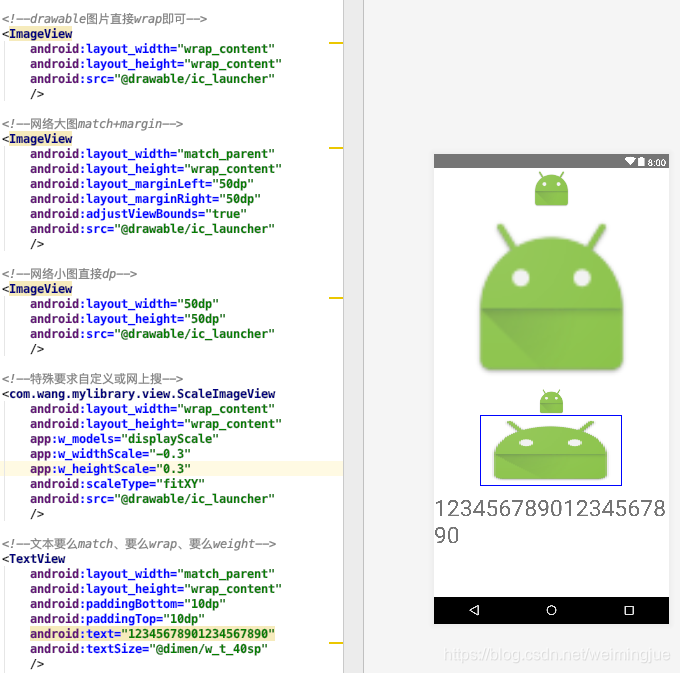Click android:textSize="@dimen/w_t_40sp" attribute
The height and width of the screenshot is (673, 680).
pos(149,649)
